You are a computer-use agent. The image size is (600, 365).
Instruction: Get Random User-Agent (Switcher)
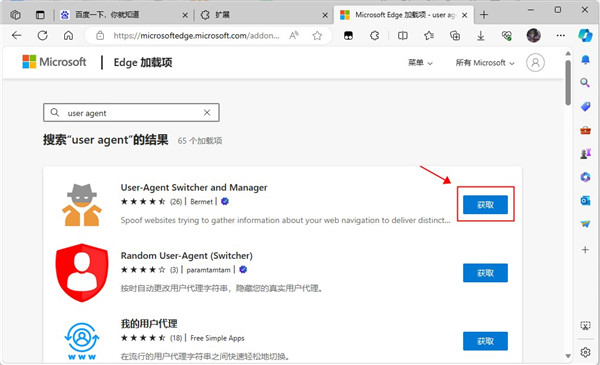tap(485, 273)
